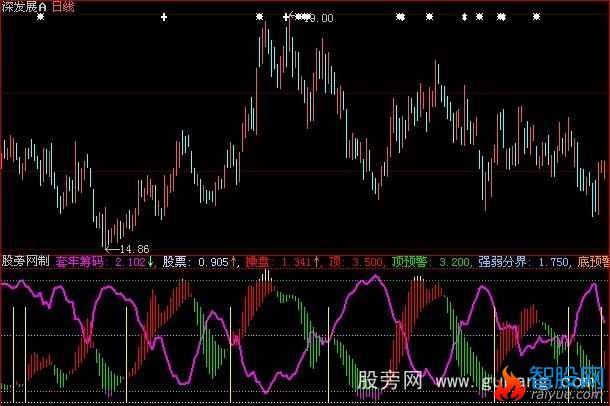Click the 1.750 strength boundary value

(x=553, y=262)
